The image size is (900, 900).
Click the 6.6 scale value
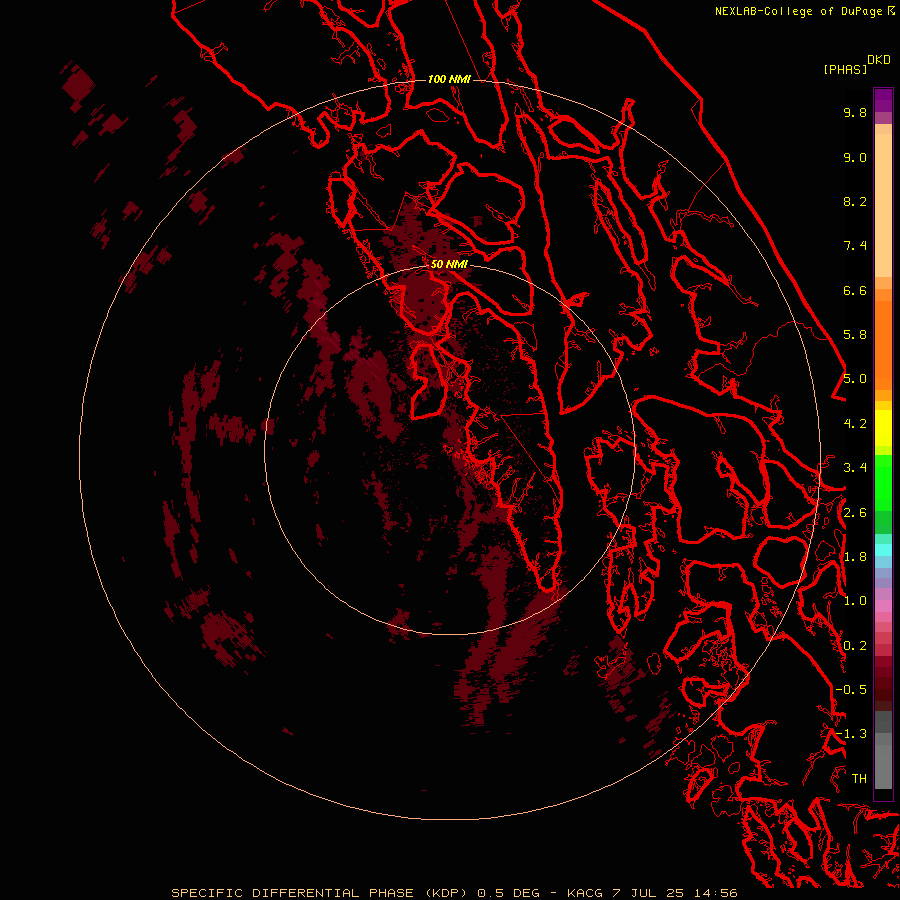tap(855, 291)
